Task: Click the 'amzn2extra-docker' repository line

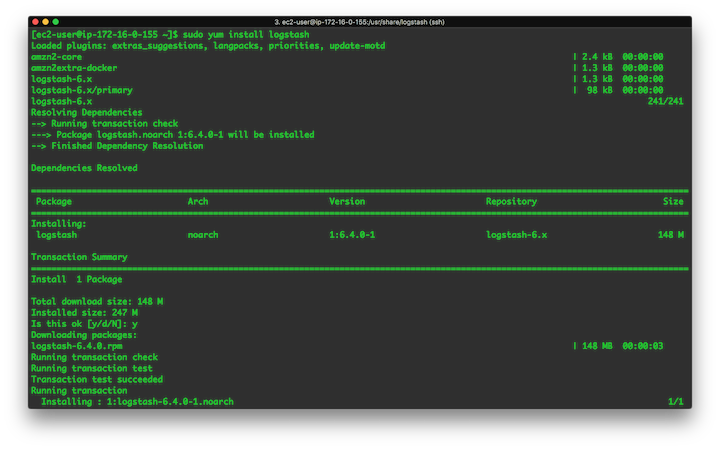Action: [74, 68]
